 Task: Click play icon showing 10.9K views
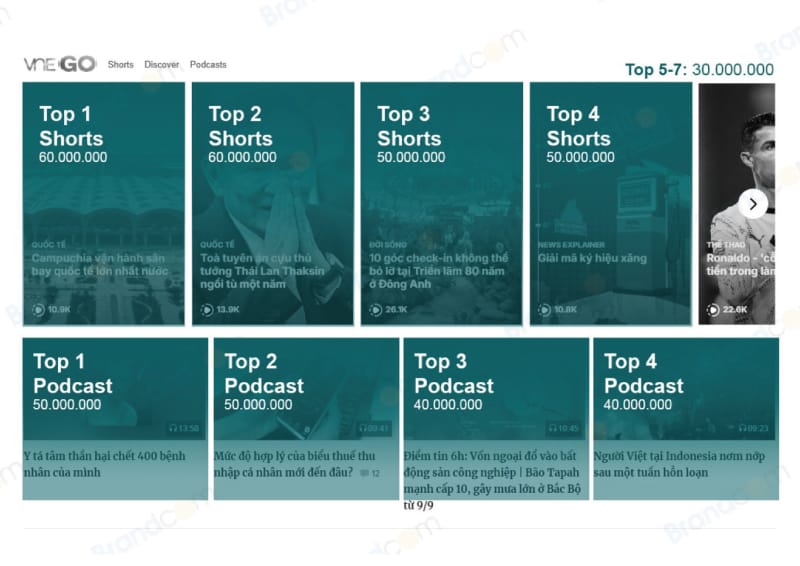click(39, 310)
